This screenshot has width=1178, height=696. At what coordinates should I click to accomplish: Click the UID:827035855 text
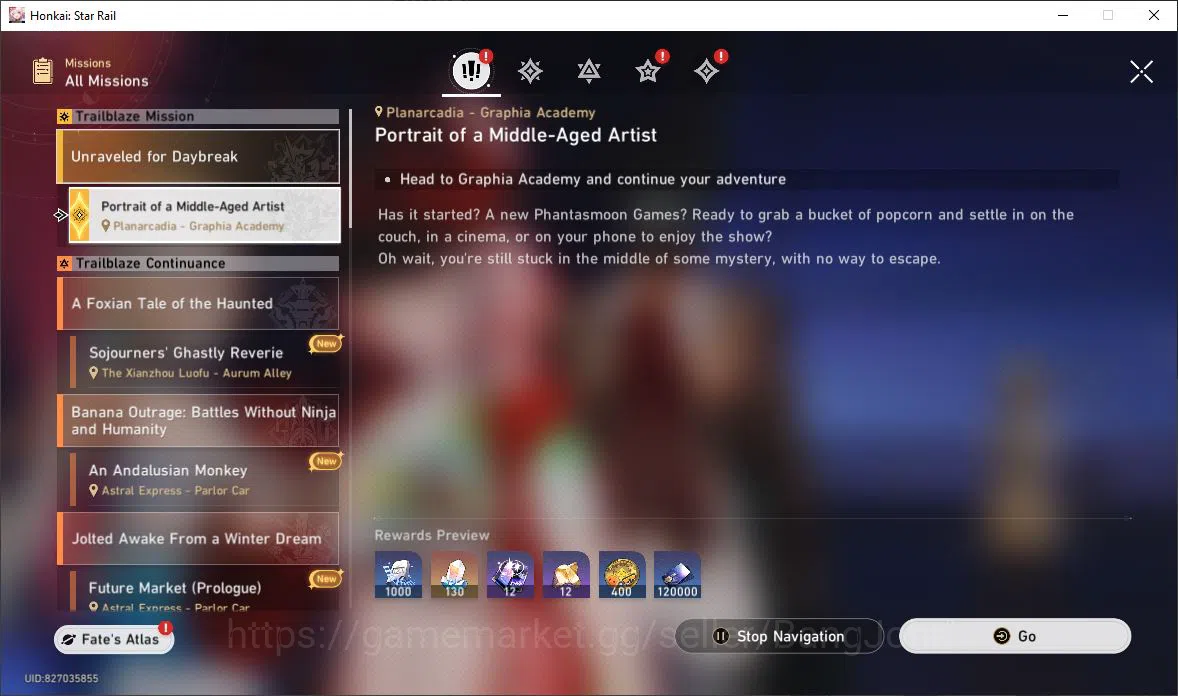[x=62, y=678]
